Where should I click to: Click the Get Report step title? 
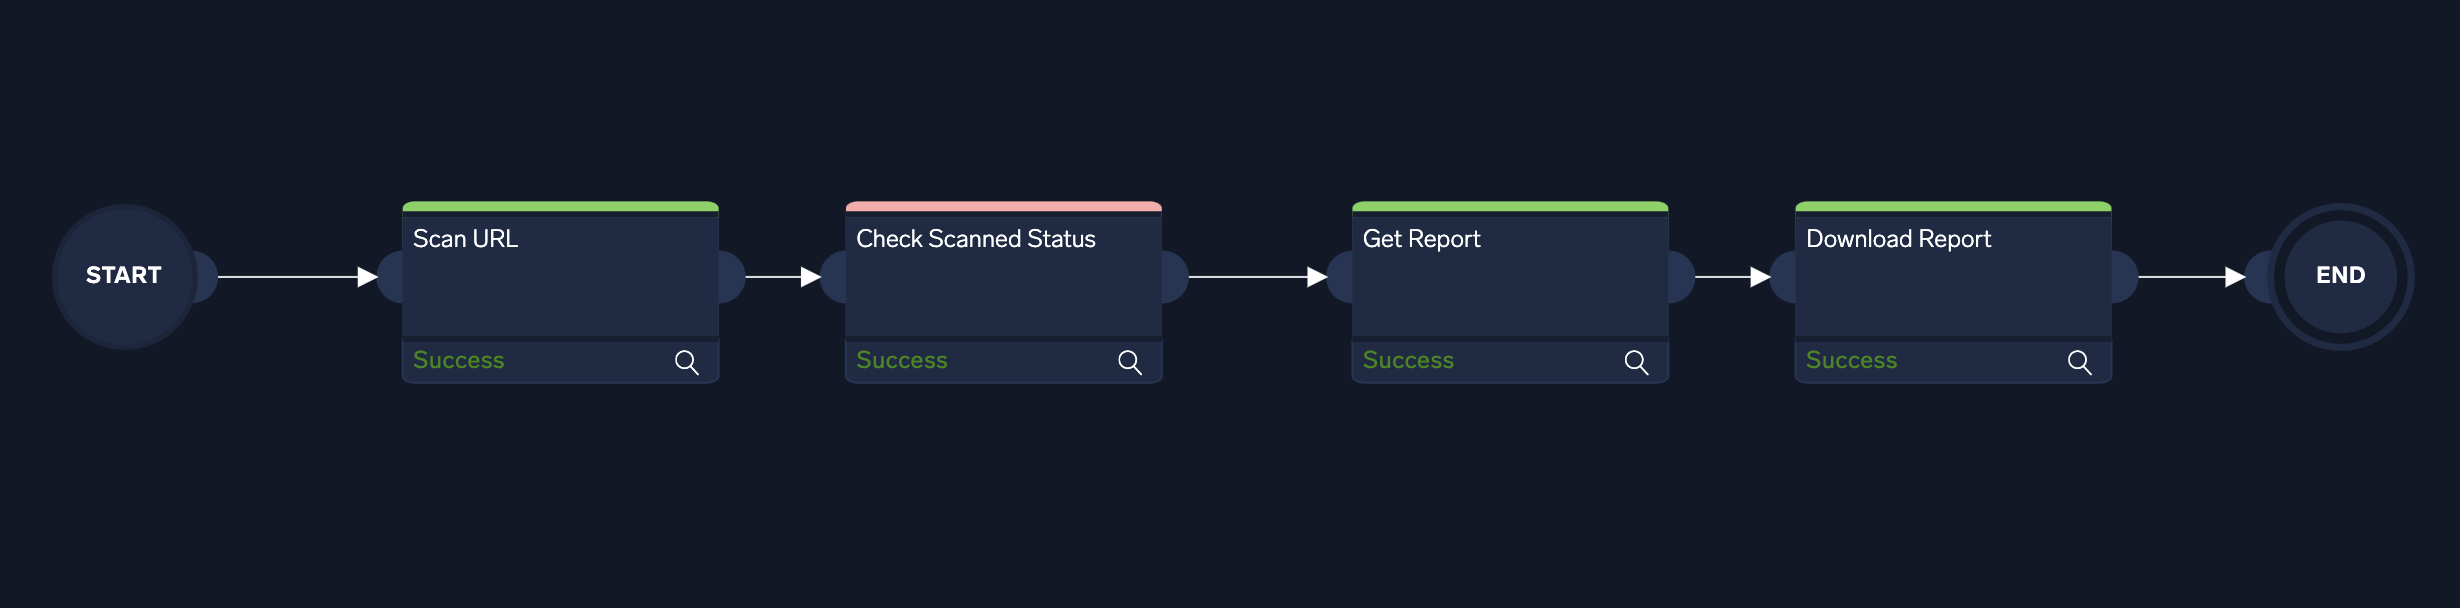(x=1421, y=239)
